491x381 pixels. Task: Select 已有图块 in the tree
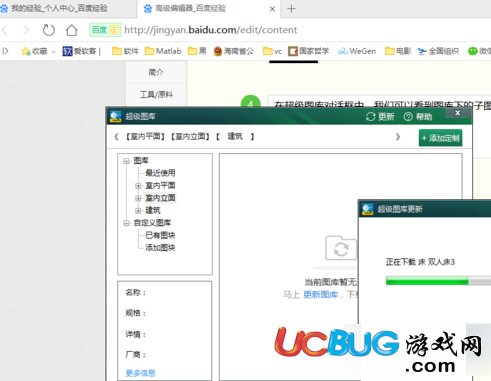click(160, 235)
